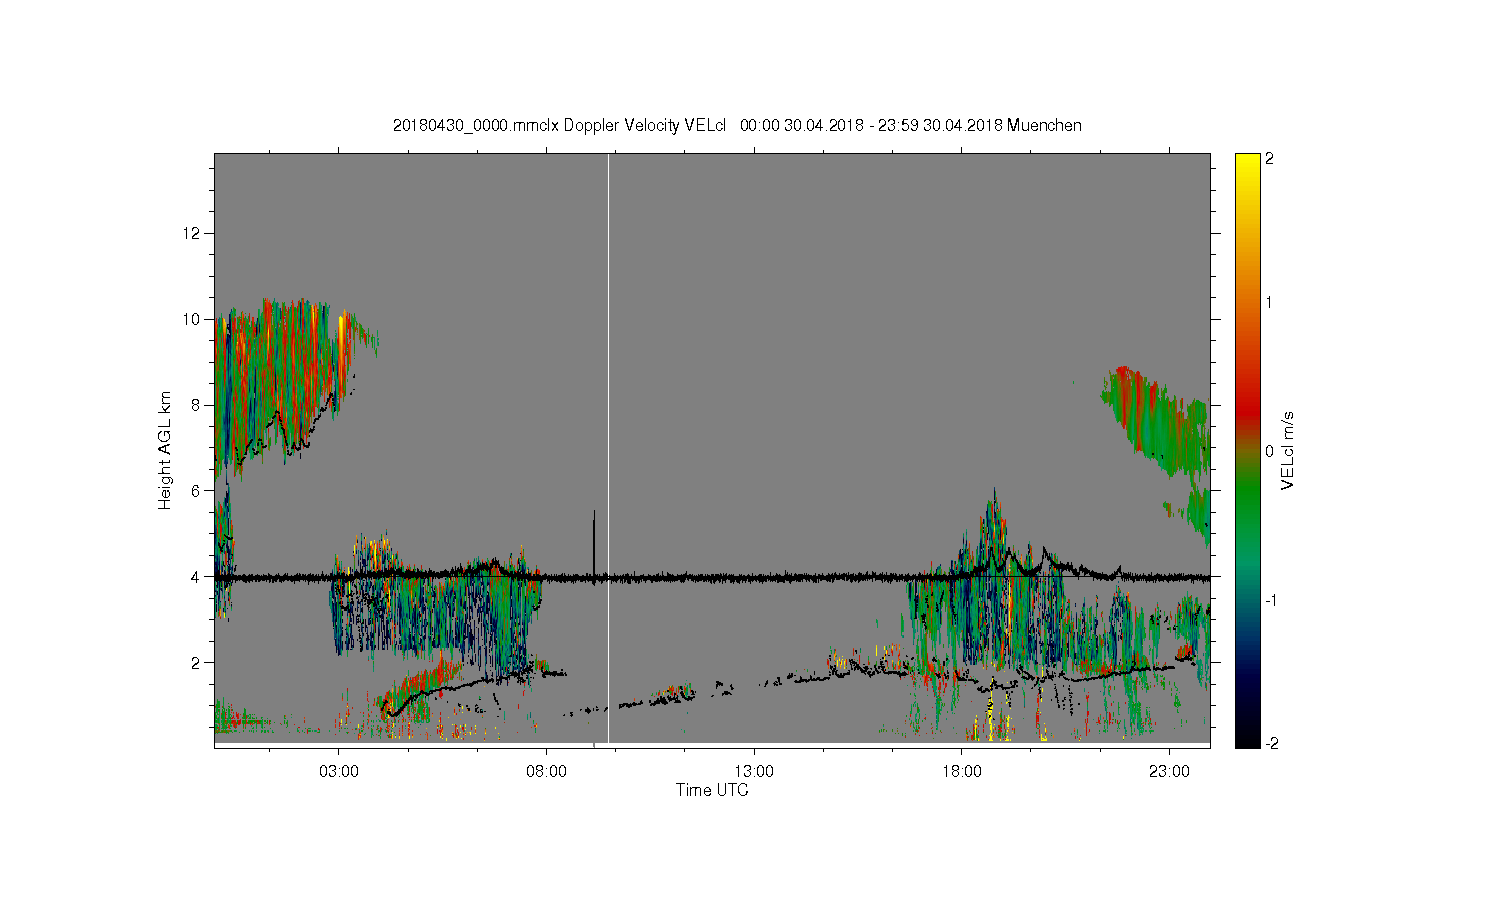Click the 03:00 time axis tick label
This screenshot has height=900, width=1500.
339,771
